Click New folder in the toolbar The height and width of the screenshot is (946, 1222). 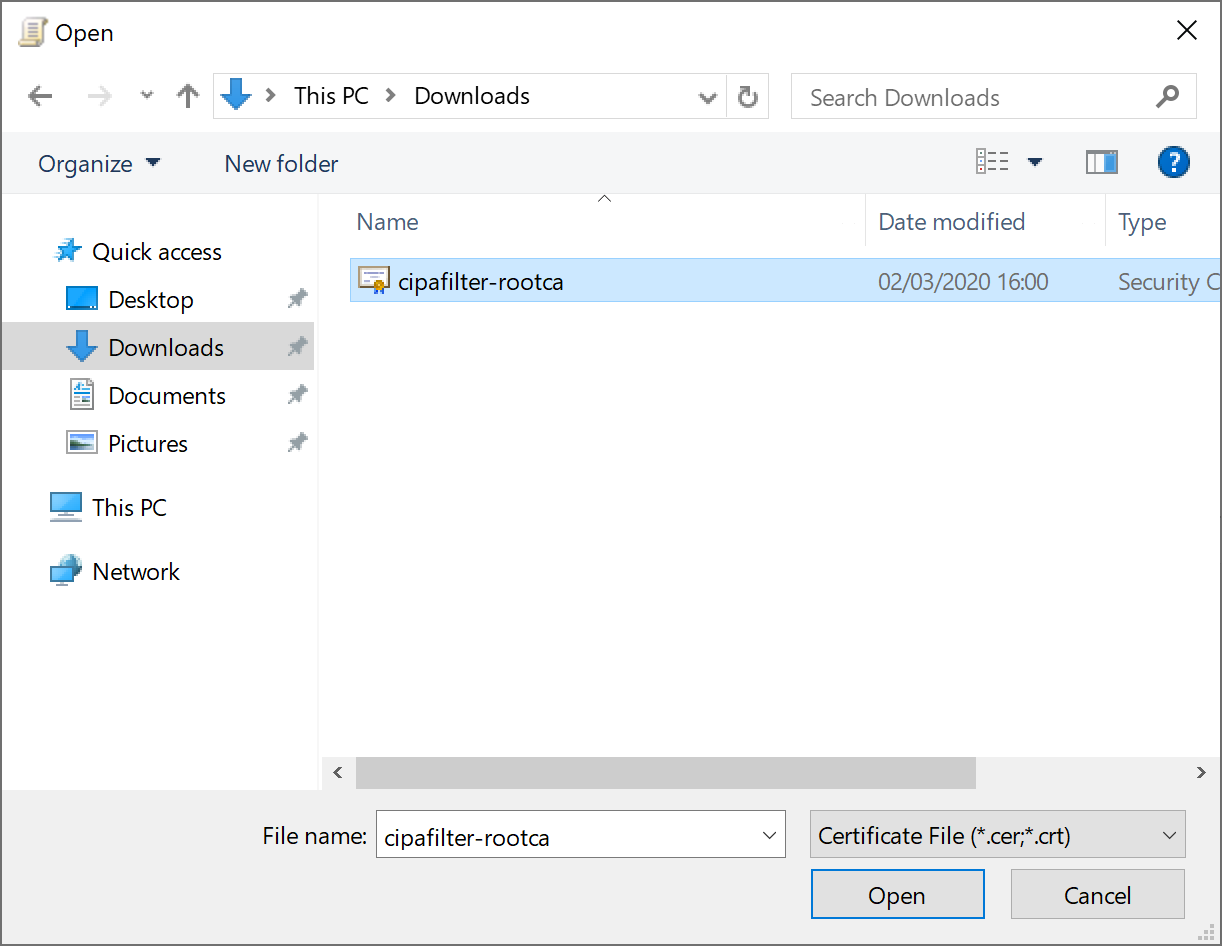tap(281, 164)
